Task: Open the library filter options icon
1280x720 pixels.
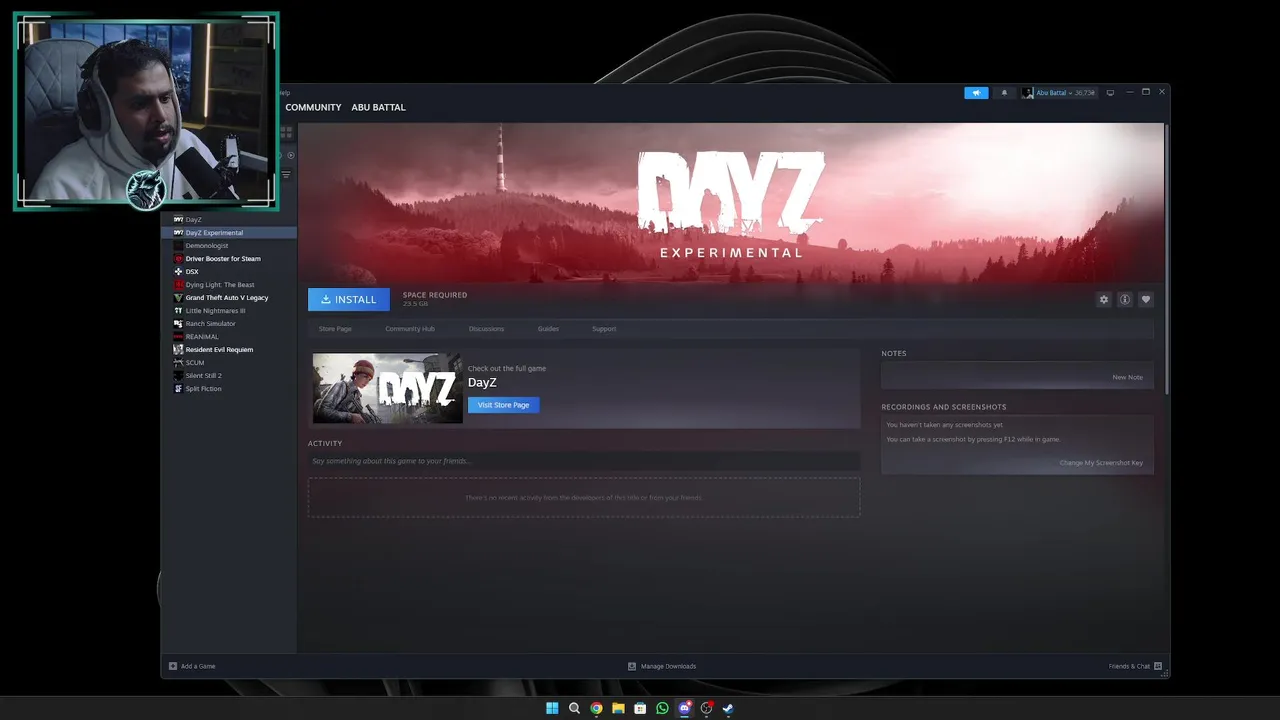Action: coord(286,175)
